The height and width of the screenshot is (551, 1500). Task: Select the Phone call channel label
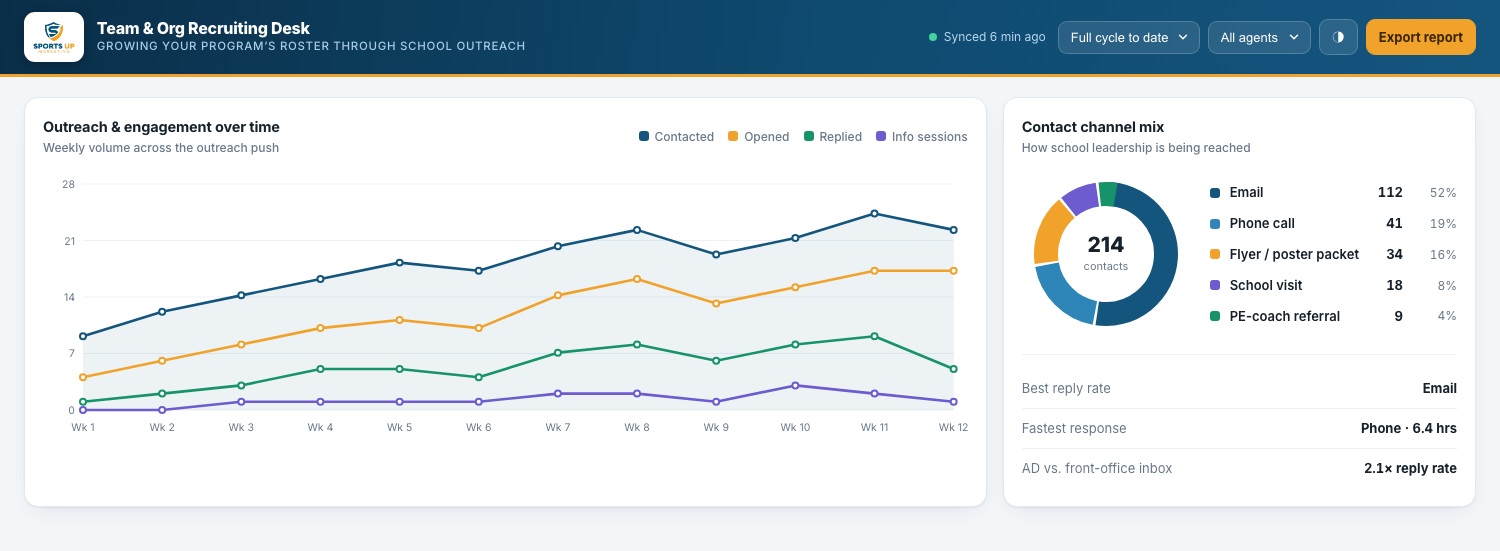(1262, 224)
